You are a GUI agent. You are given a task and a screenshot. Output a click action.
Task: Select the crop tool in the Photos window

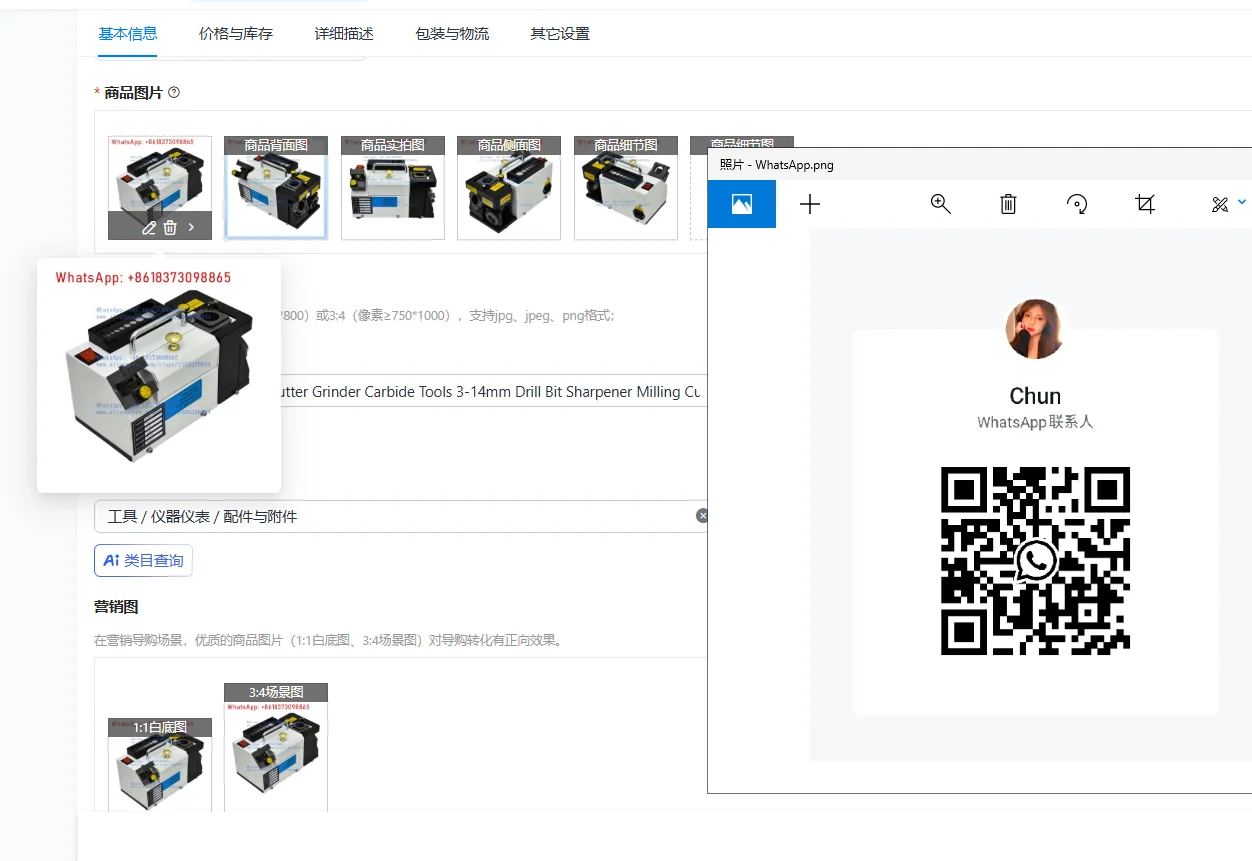click(x=1145, y=204)
